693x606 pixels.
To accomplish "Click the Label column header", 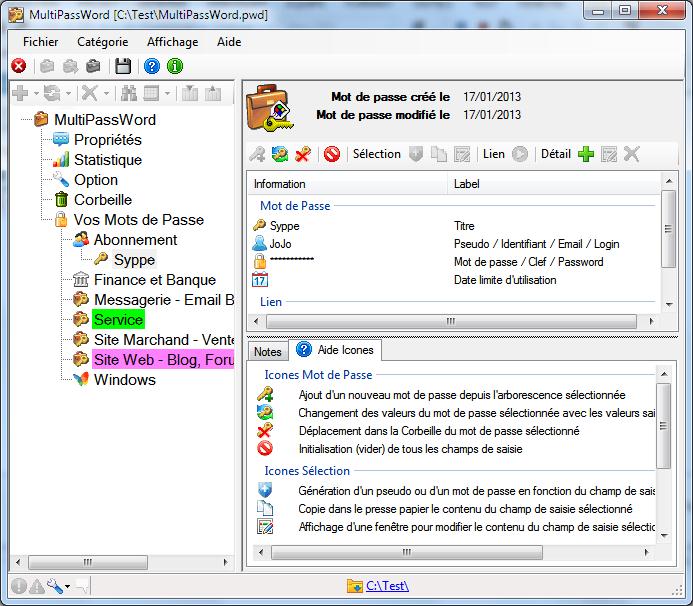I will pos(554,184).
